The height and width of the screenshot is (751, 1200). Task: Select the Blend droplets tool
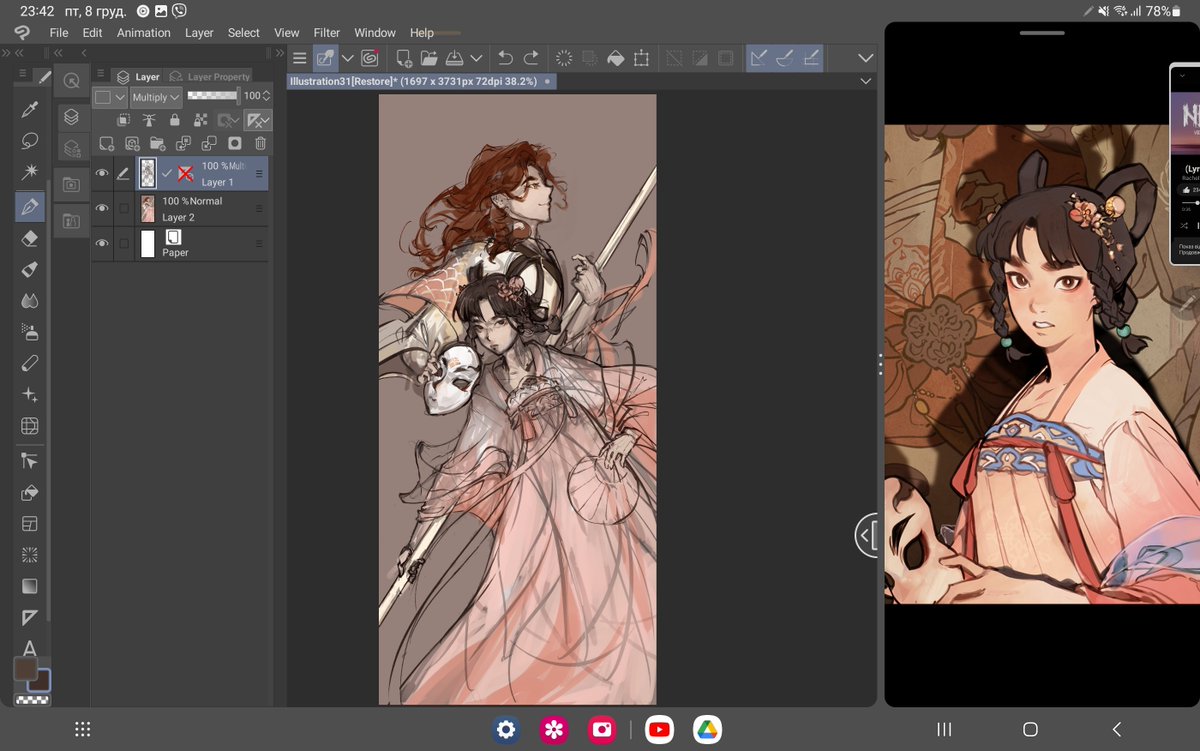coord(30,301)
